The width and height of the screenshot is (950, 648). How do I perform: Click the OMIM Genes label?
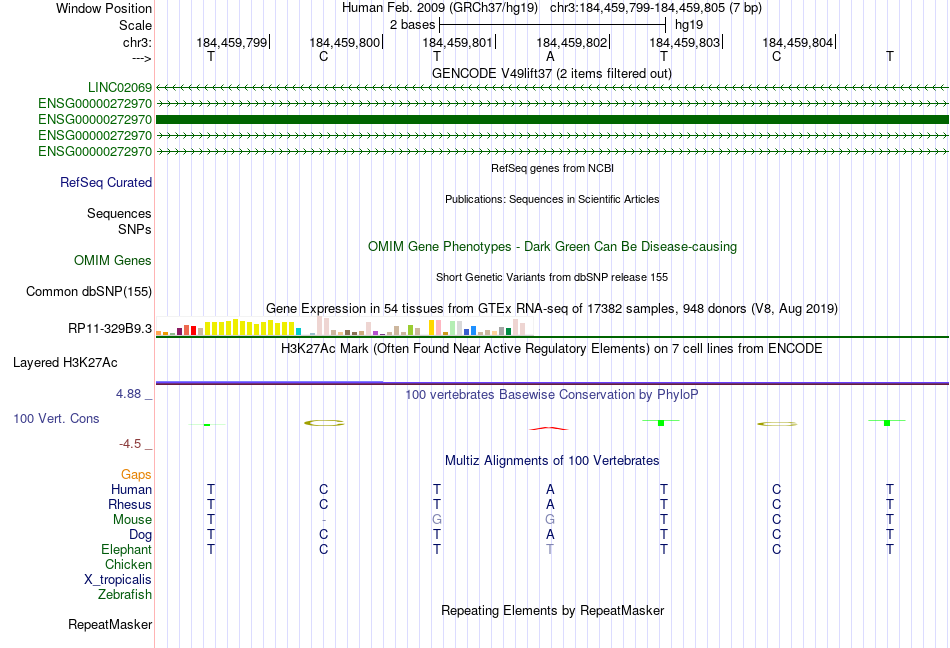point(113,260)
